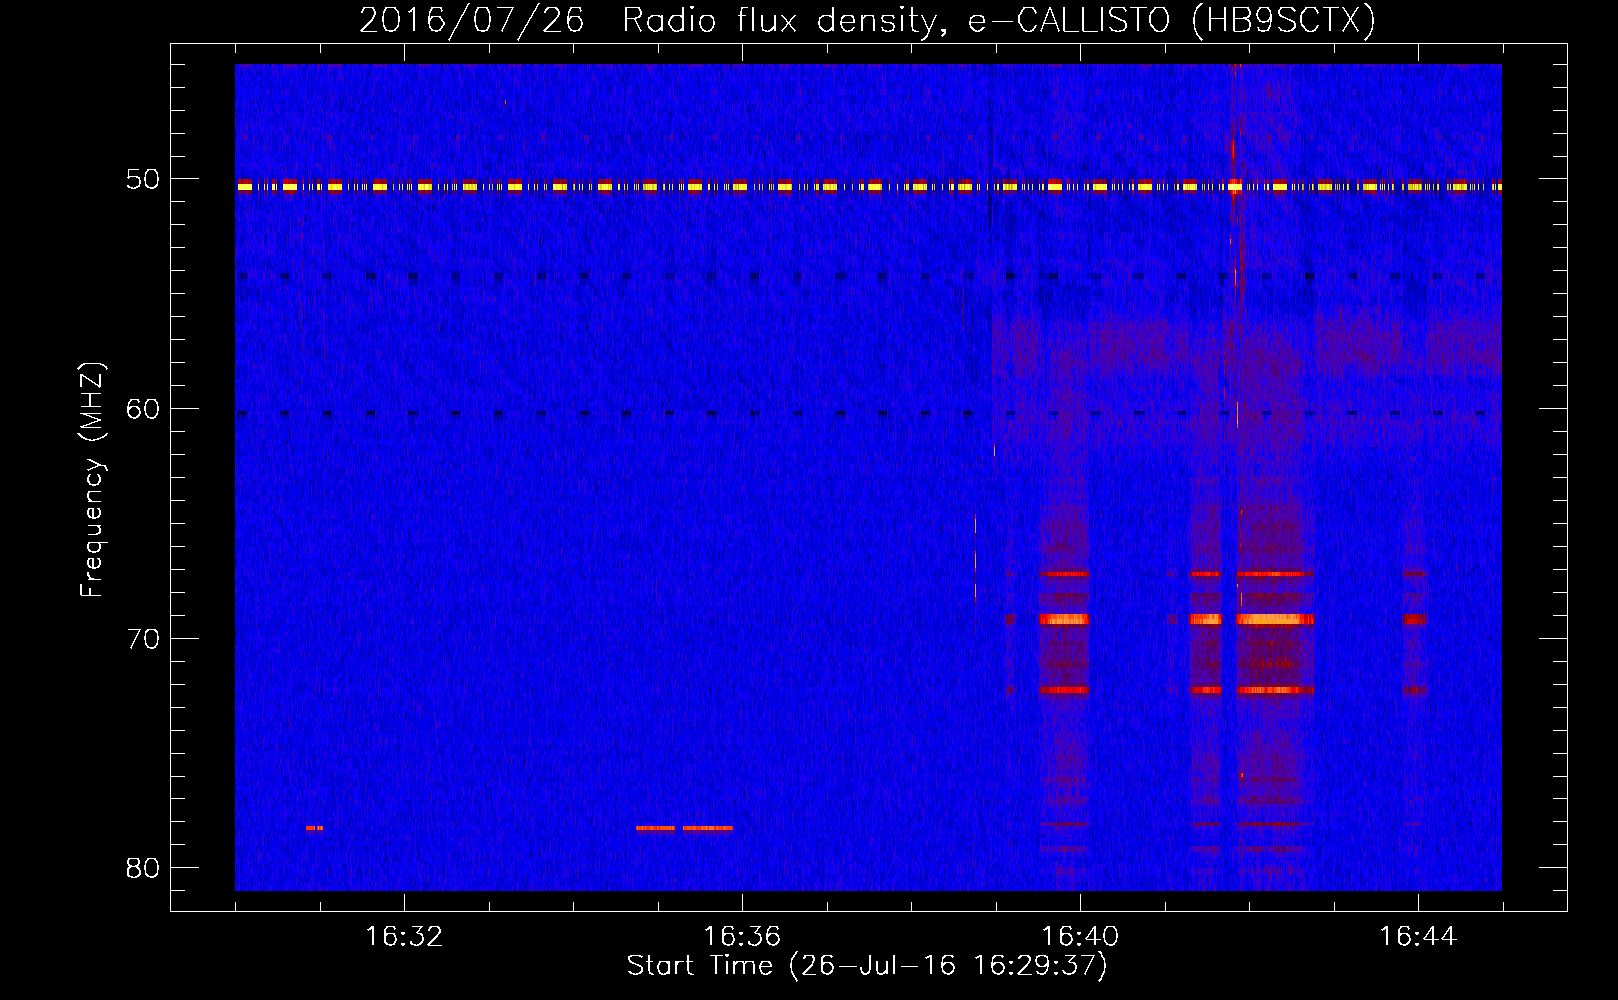Click the 16:32 time tick label

[x=404, y=937]
